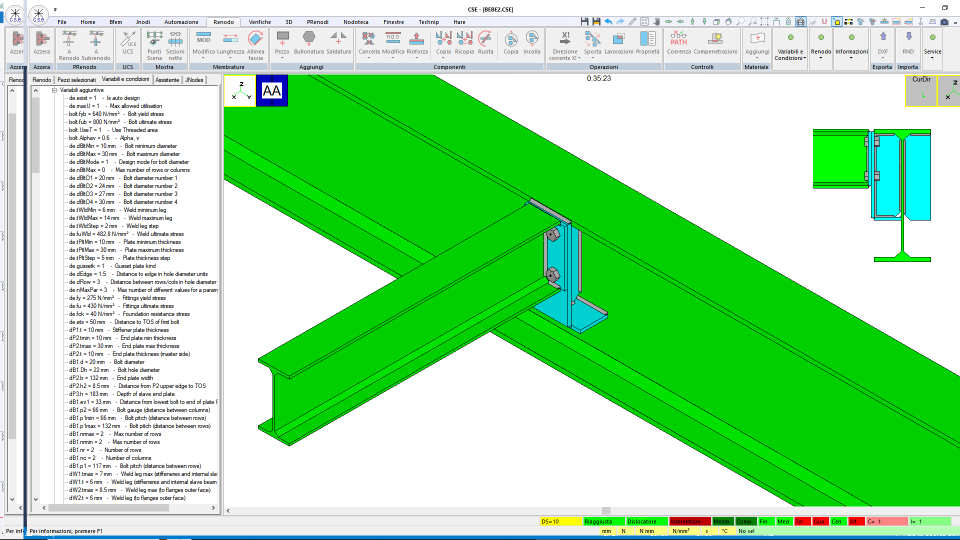Screen dimensions: 960x540
Task: Run the Coerenza PATH check
Action: click(x=678, y=43)
